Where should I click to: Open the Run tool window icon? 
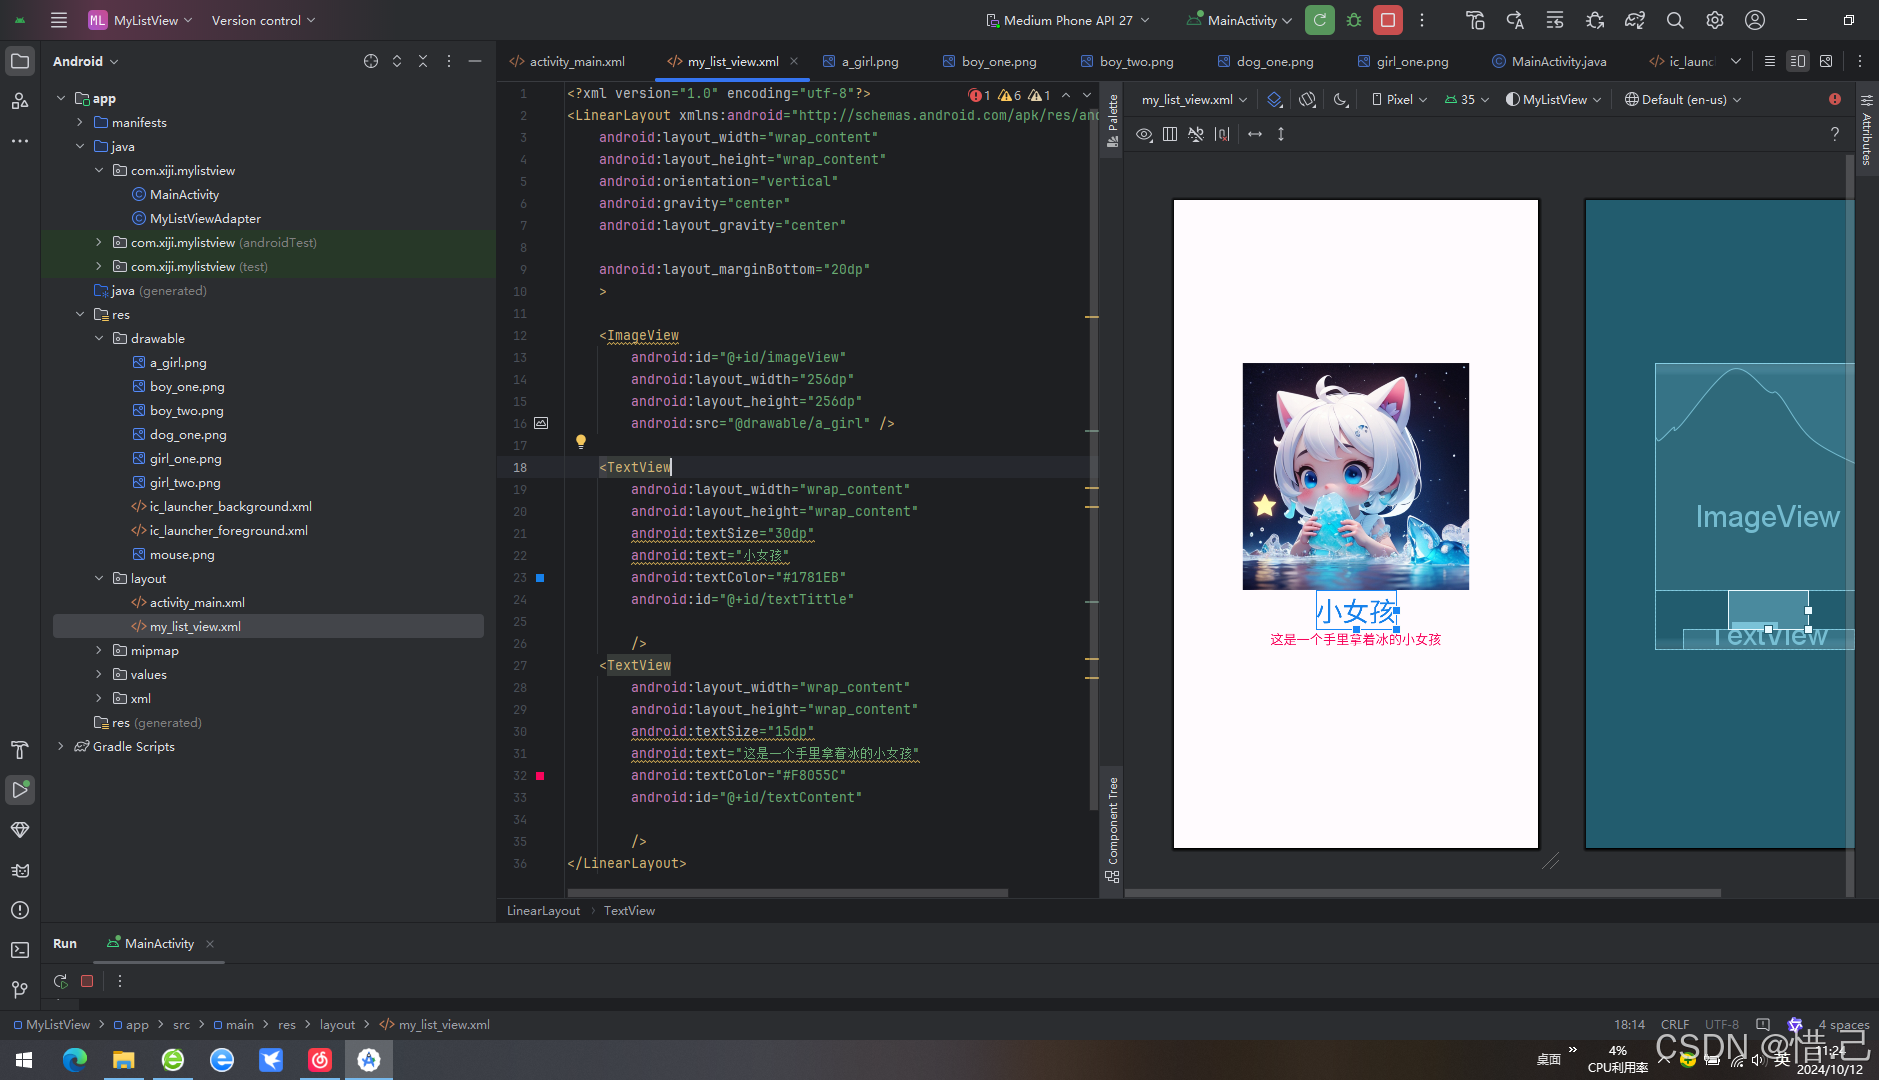pyautogui.click(x=20, y=790)
